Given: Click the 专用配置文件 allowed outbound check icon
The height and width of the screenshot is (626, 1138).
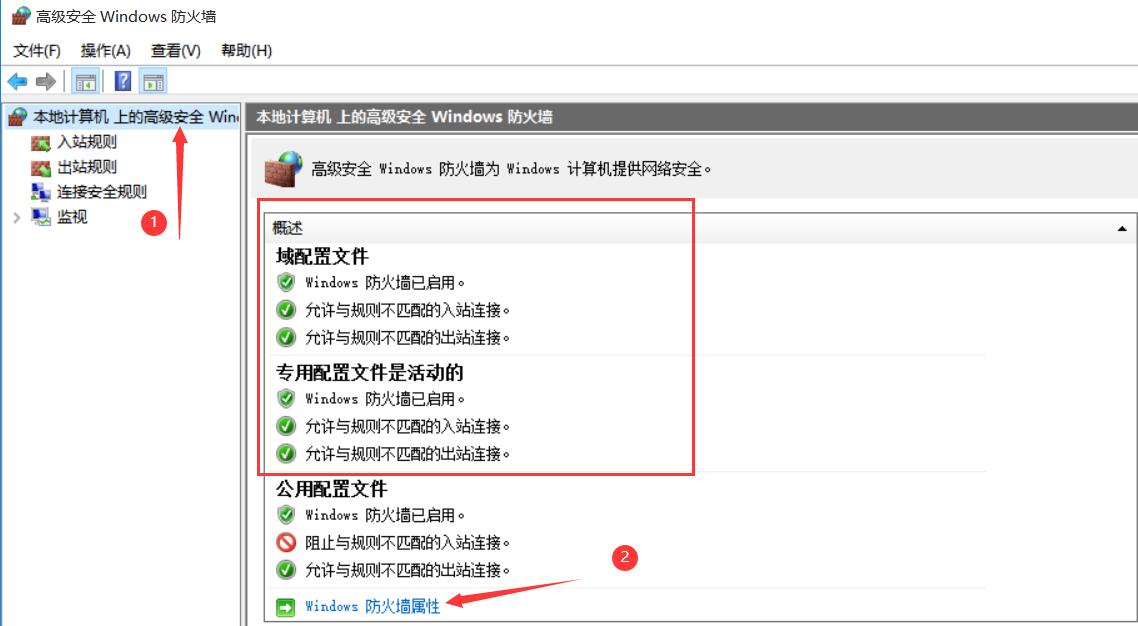Looking at the screenshot, I should pyautogui.click(x=286, y=454).
